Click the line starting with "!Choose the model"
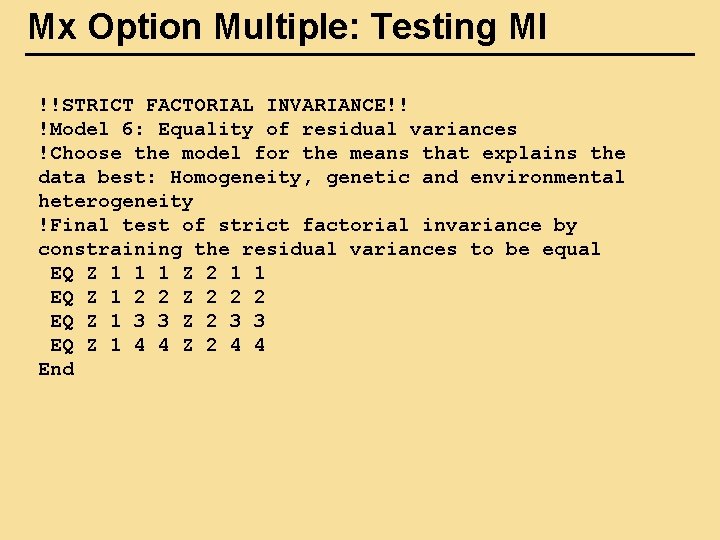Image resolution: width=720 pixels, height=540 pixels. [331, 153]
